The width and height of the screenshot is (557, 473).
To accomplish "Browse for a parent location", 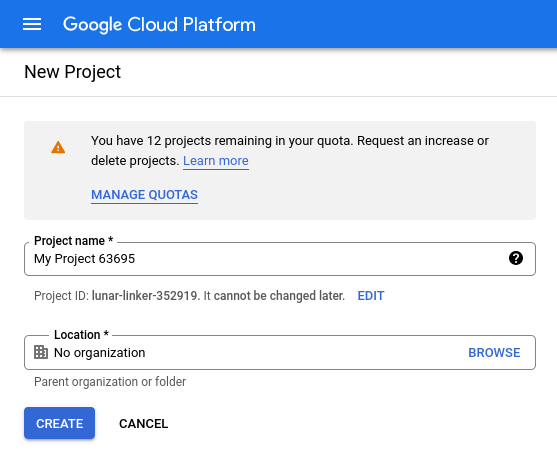I will pos(494,353).
